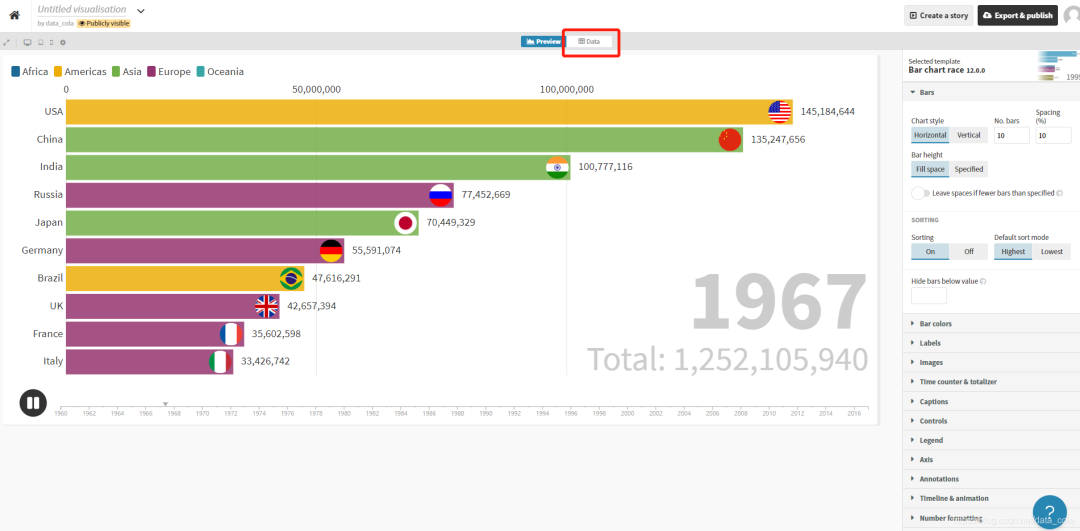The image size is (1080, 531).
Task: Go to the home page icon
Action: pyautogui.click(x=14, y=15)
